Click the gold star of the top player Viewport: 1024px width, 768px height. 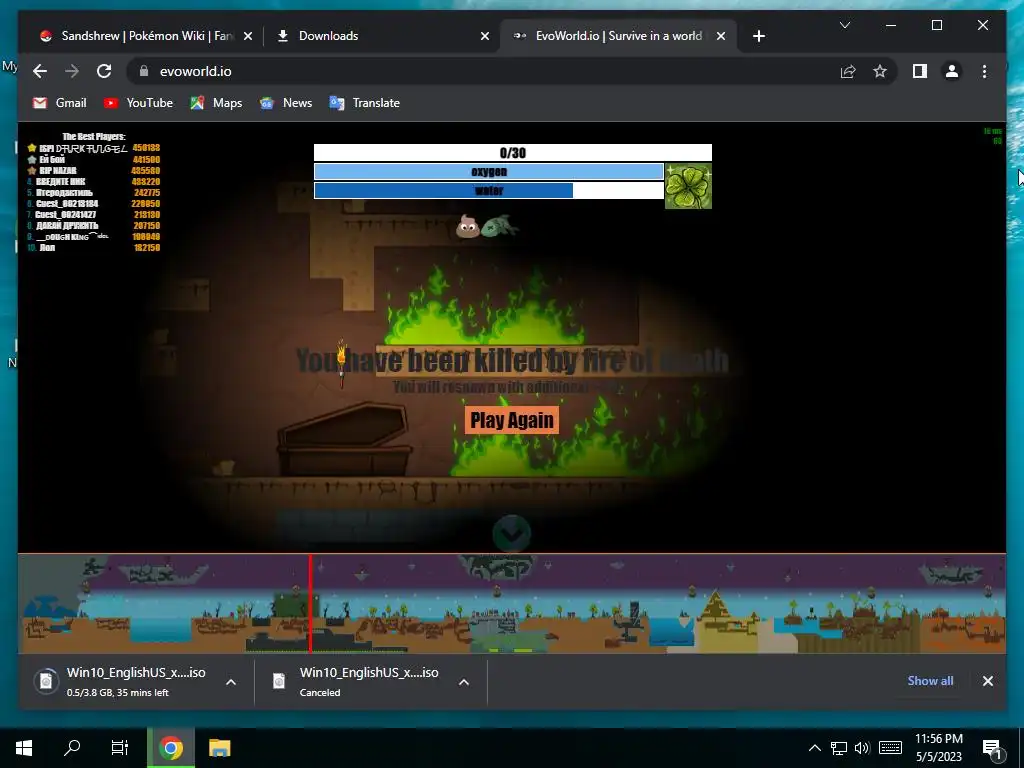click(x=31, y=148)
